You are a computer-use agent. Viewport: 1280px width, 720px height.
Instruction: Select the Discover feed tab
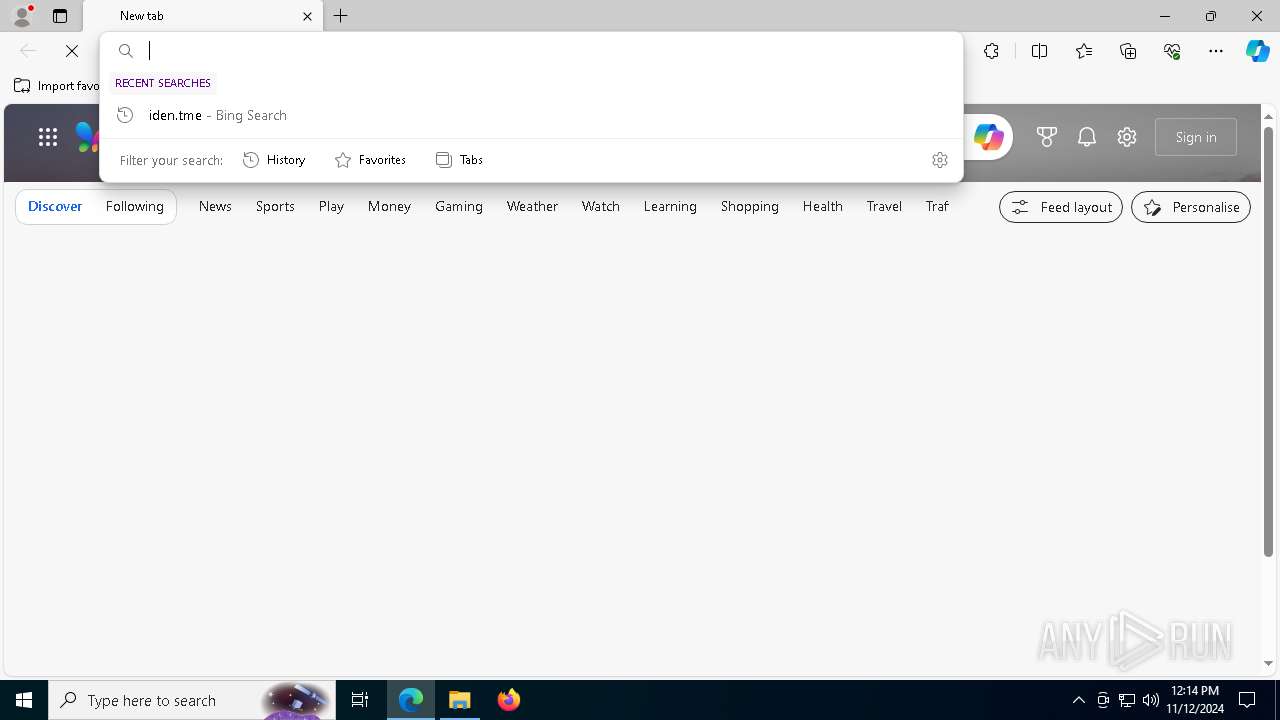[55, 206]
